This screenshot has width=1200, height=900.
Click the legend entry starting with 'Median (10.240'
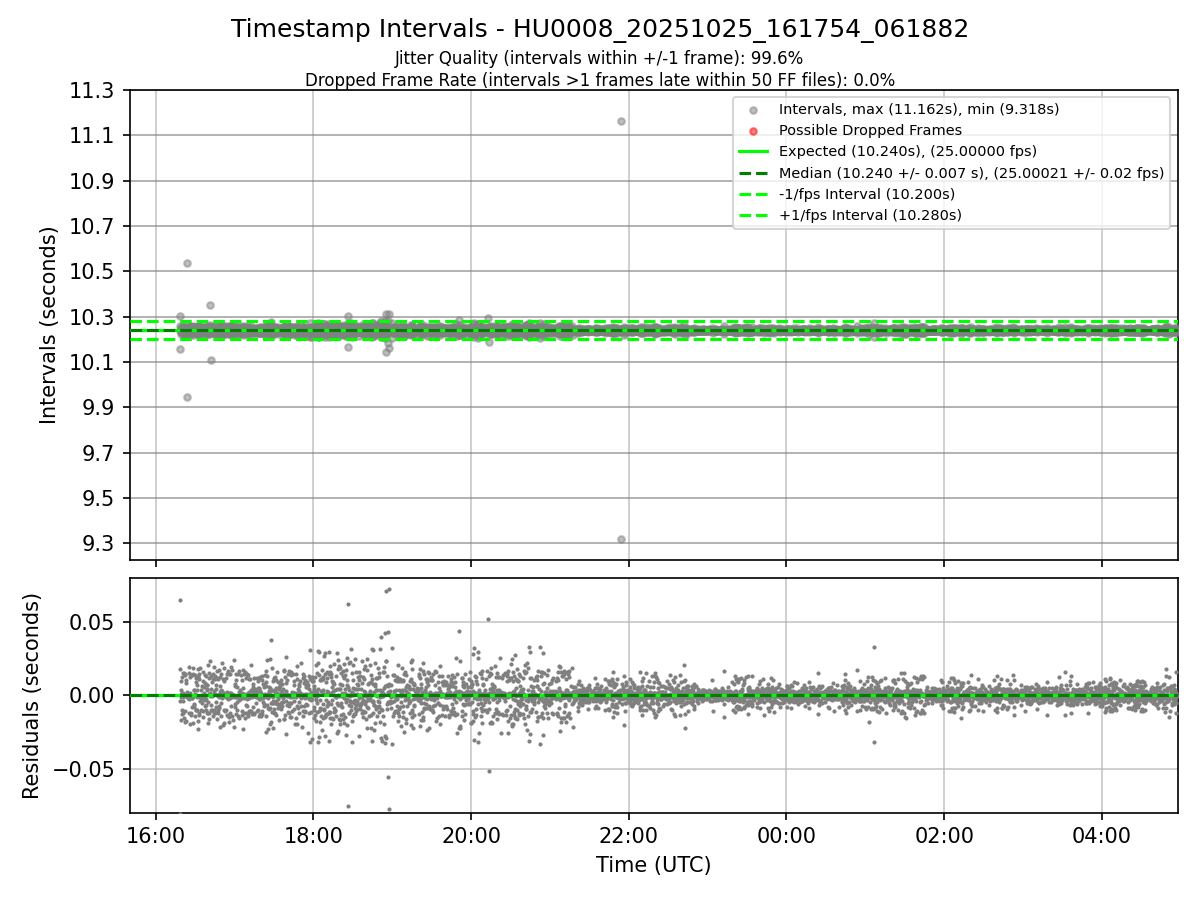point(971,173)
